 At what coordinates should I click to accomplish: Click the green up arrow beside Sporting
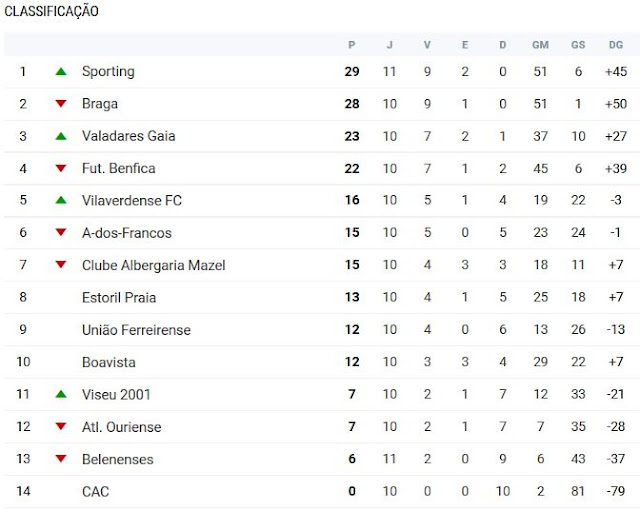click(61, 71)
